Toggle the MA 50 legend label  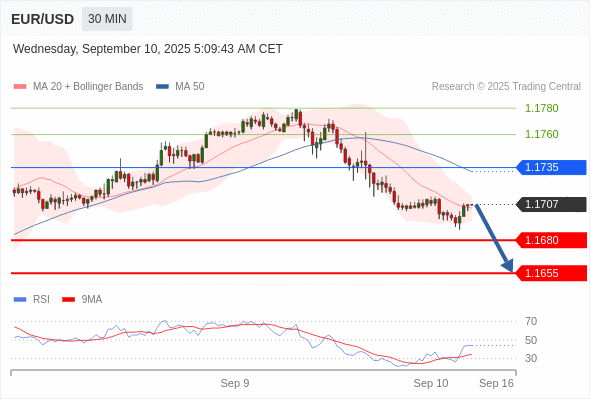(190, 87)
